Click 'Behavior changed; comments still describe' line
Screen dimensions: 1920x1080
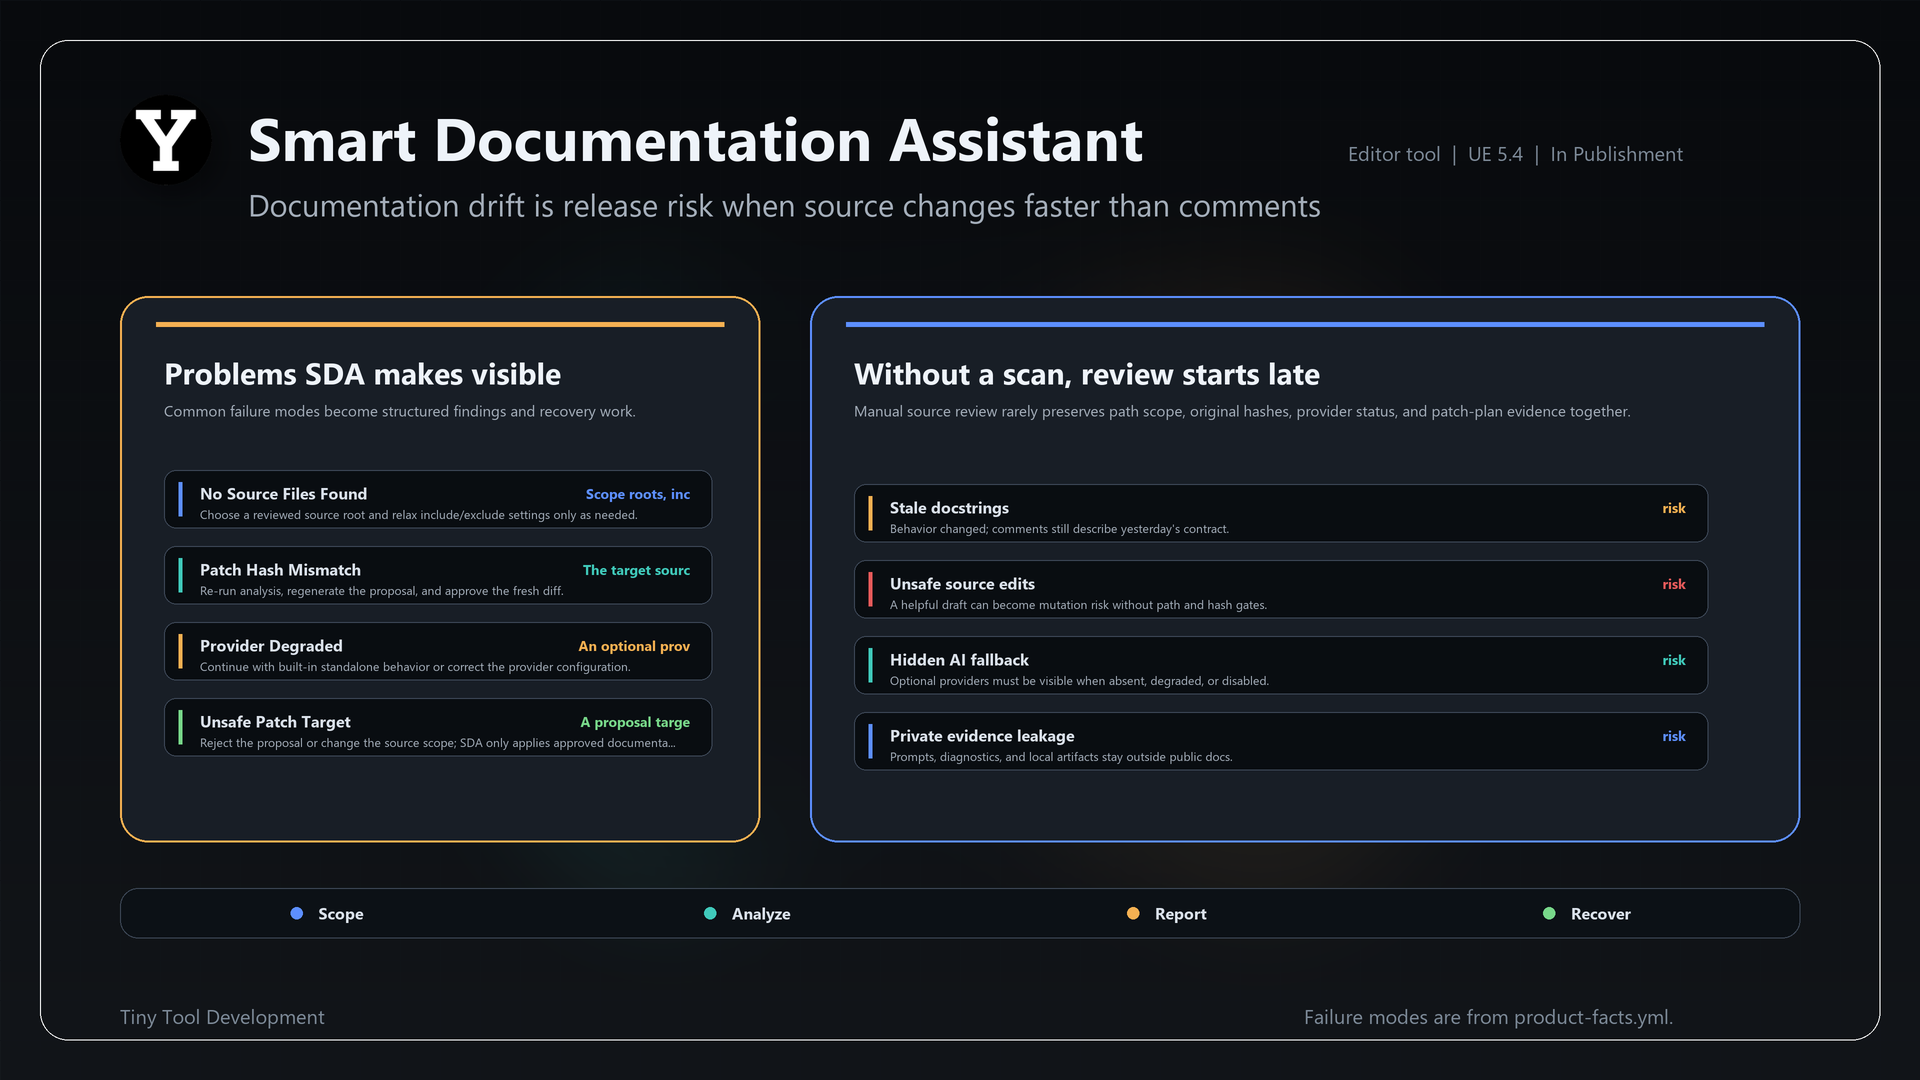(1059, 529)
